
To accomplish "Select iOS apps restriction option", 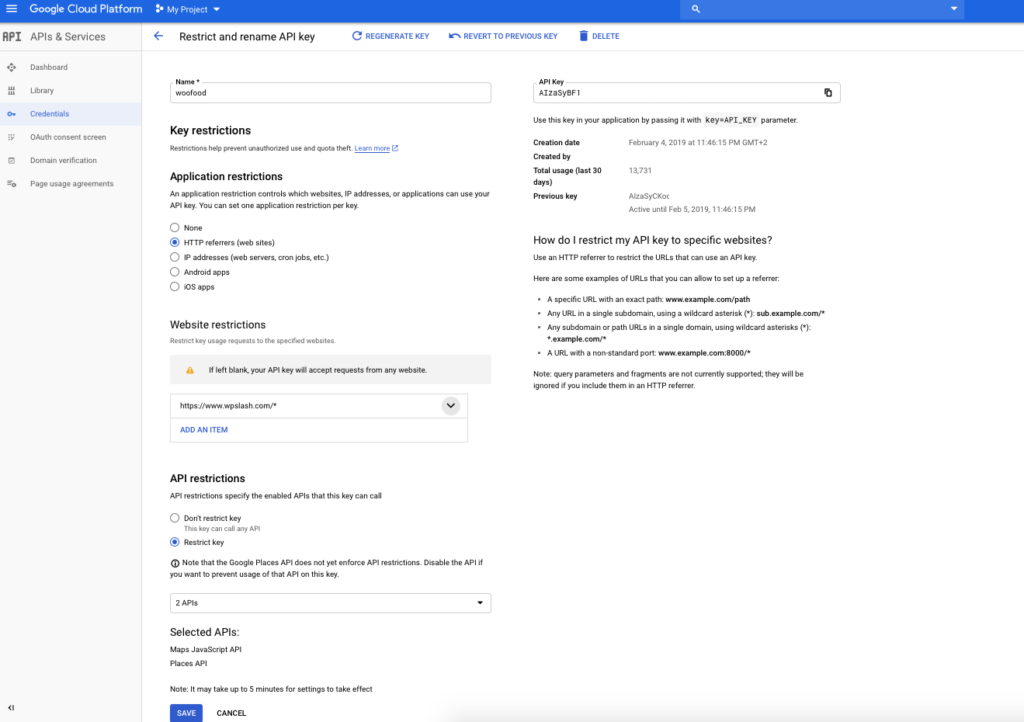I will (x=174, y=287).
